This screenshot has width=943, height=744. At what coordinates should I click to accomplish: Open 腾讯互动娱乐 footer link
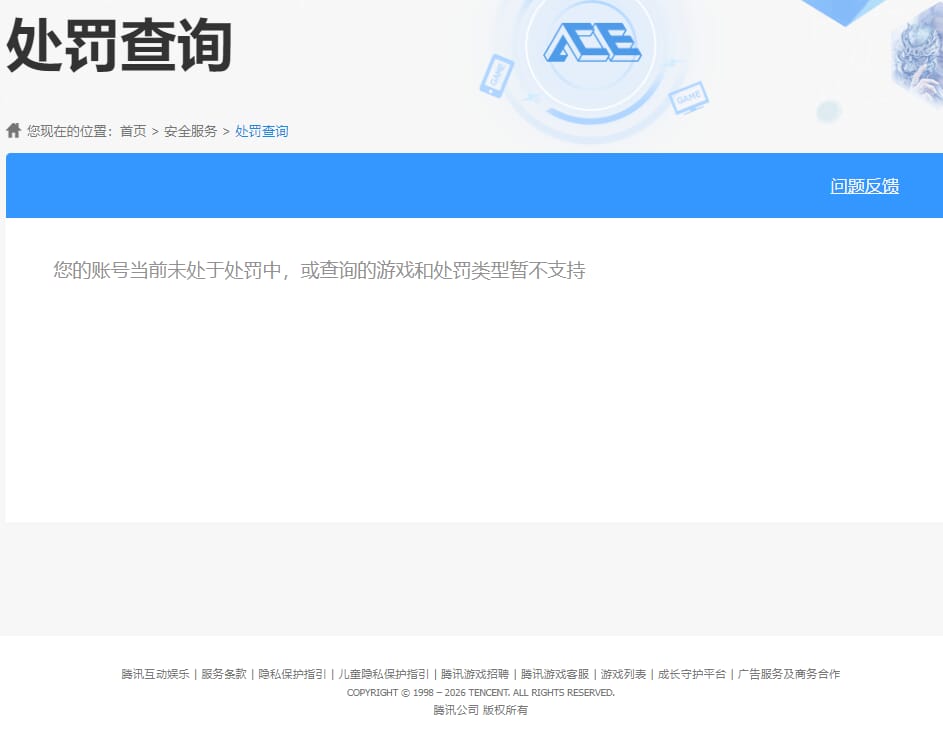click(155, 674)
